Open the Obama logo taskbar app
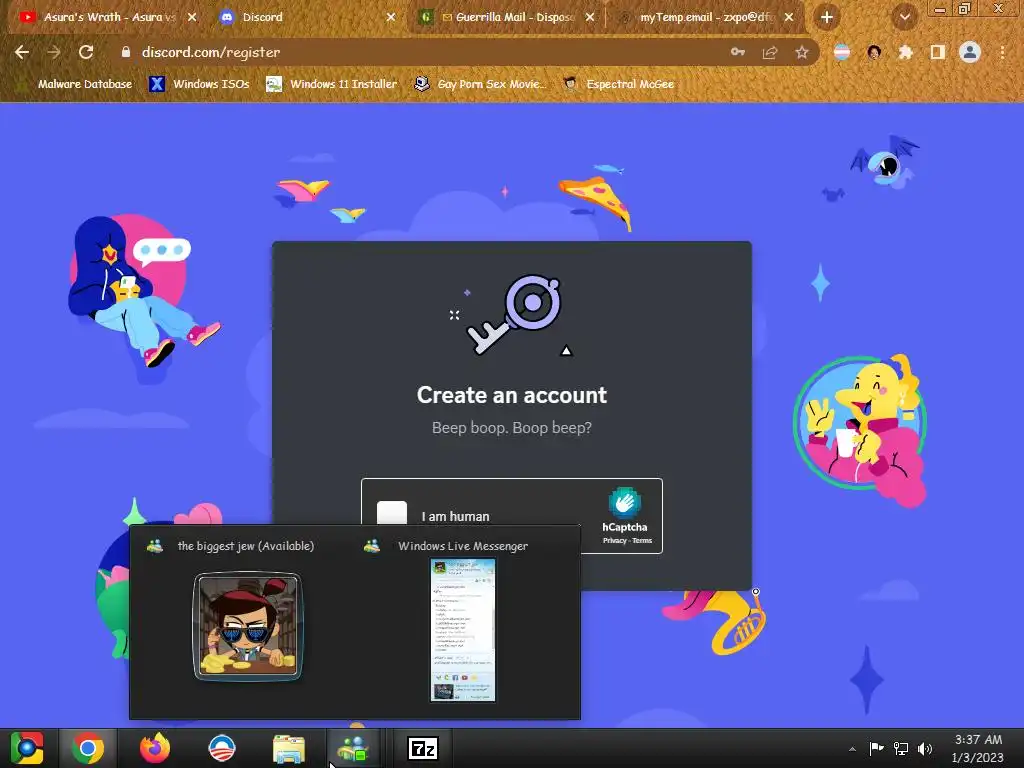 (221, 748)
